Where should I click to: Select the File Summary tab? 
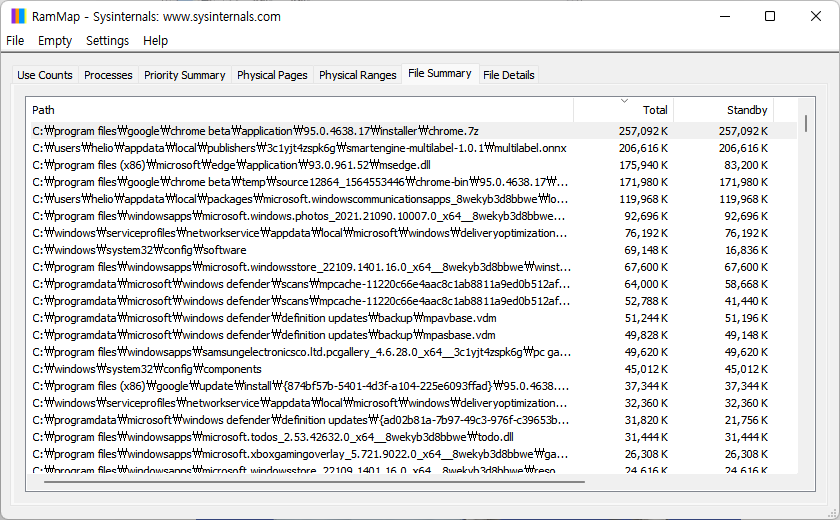click(x=440, y=73)
